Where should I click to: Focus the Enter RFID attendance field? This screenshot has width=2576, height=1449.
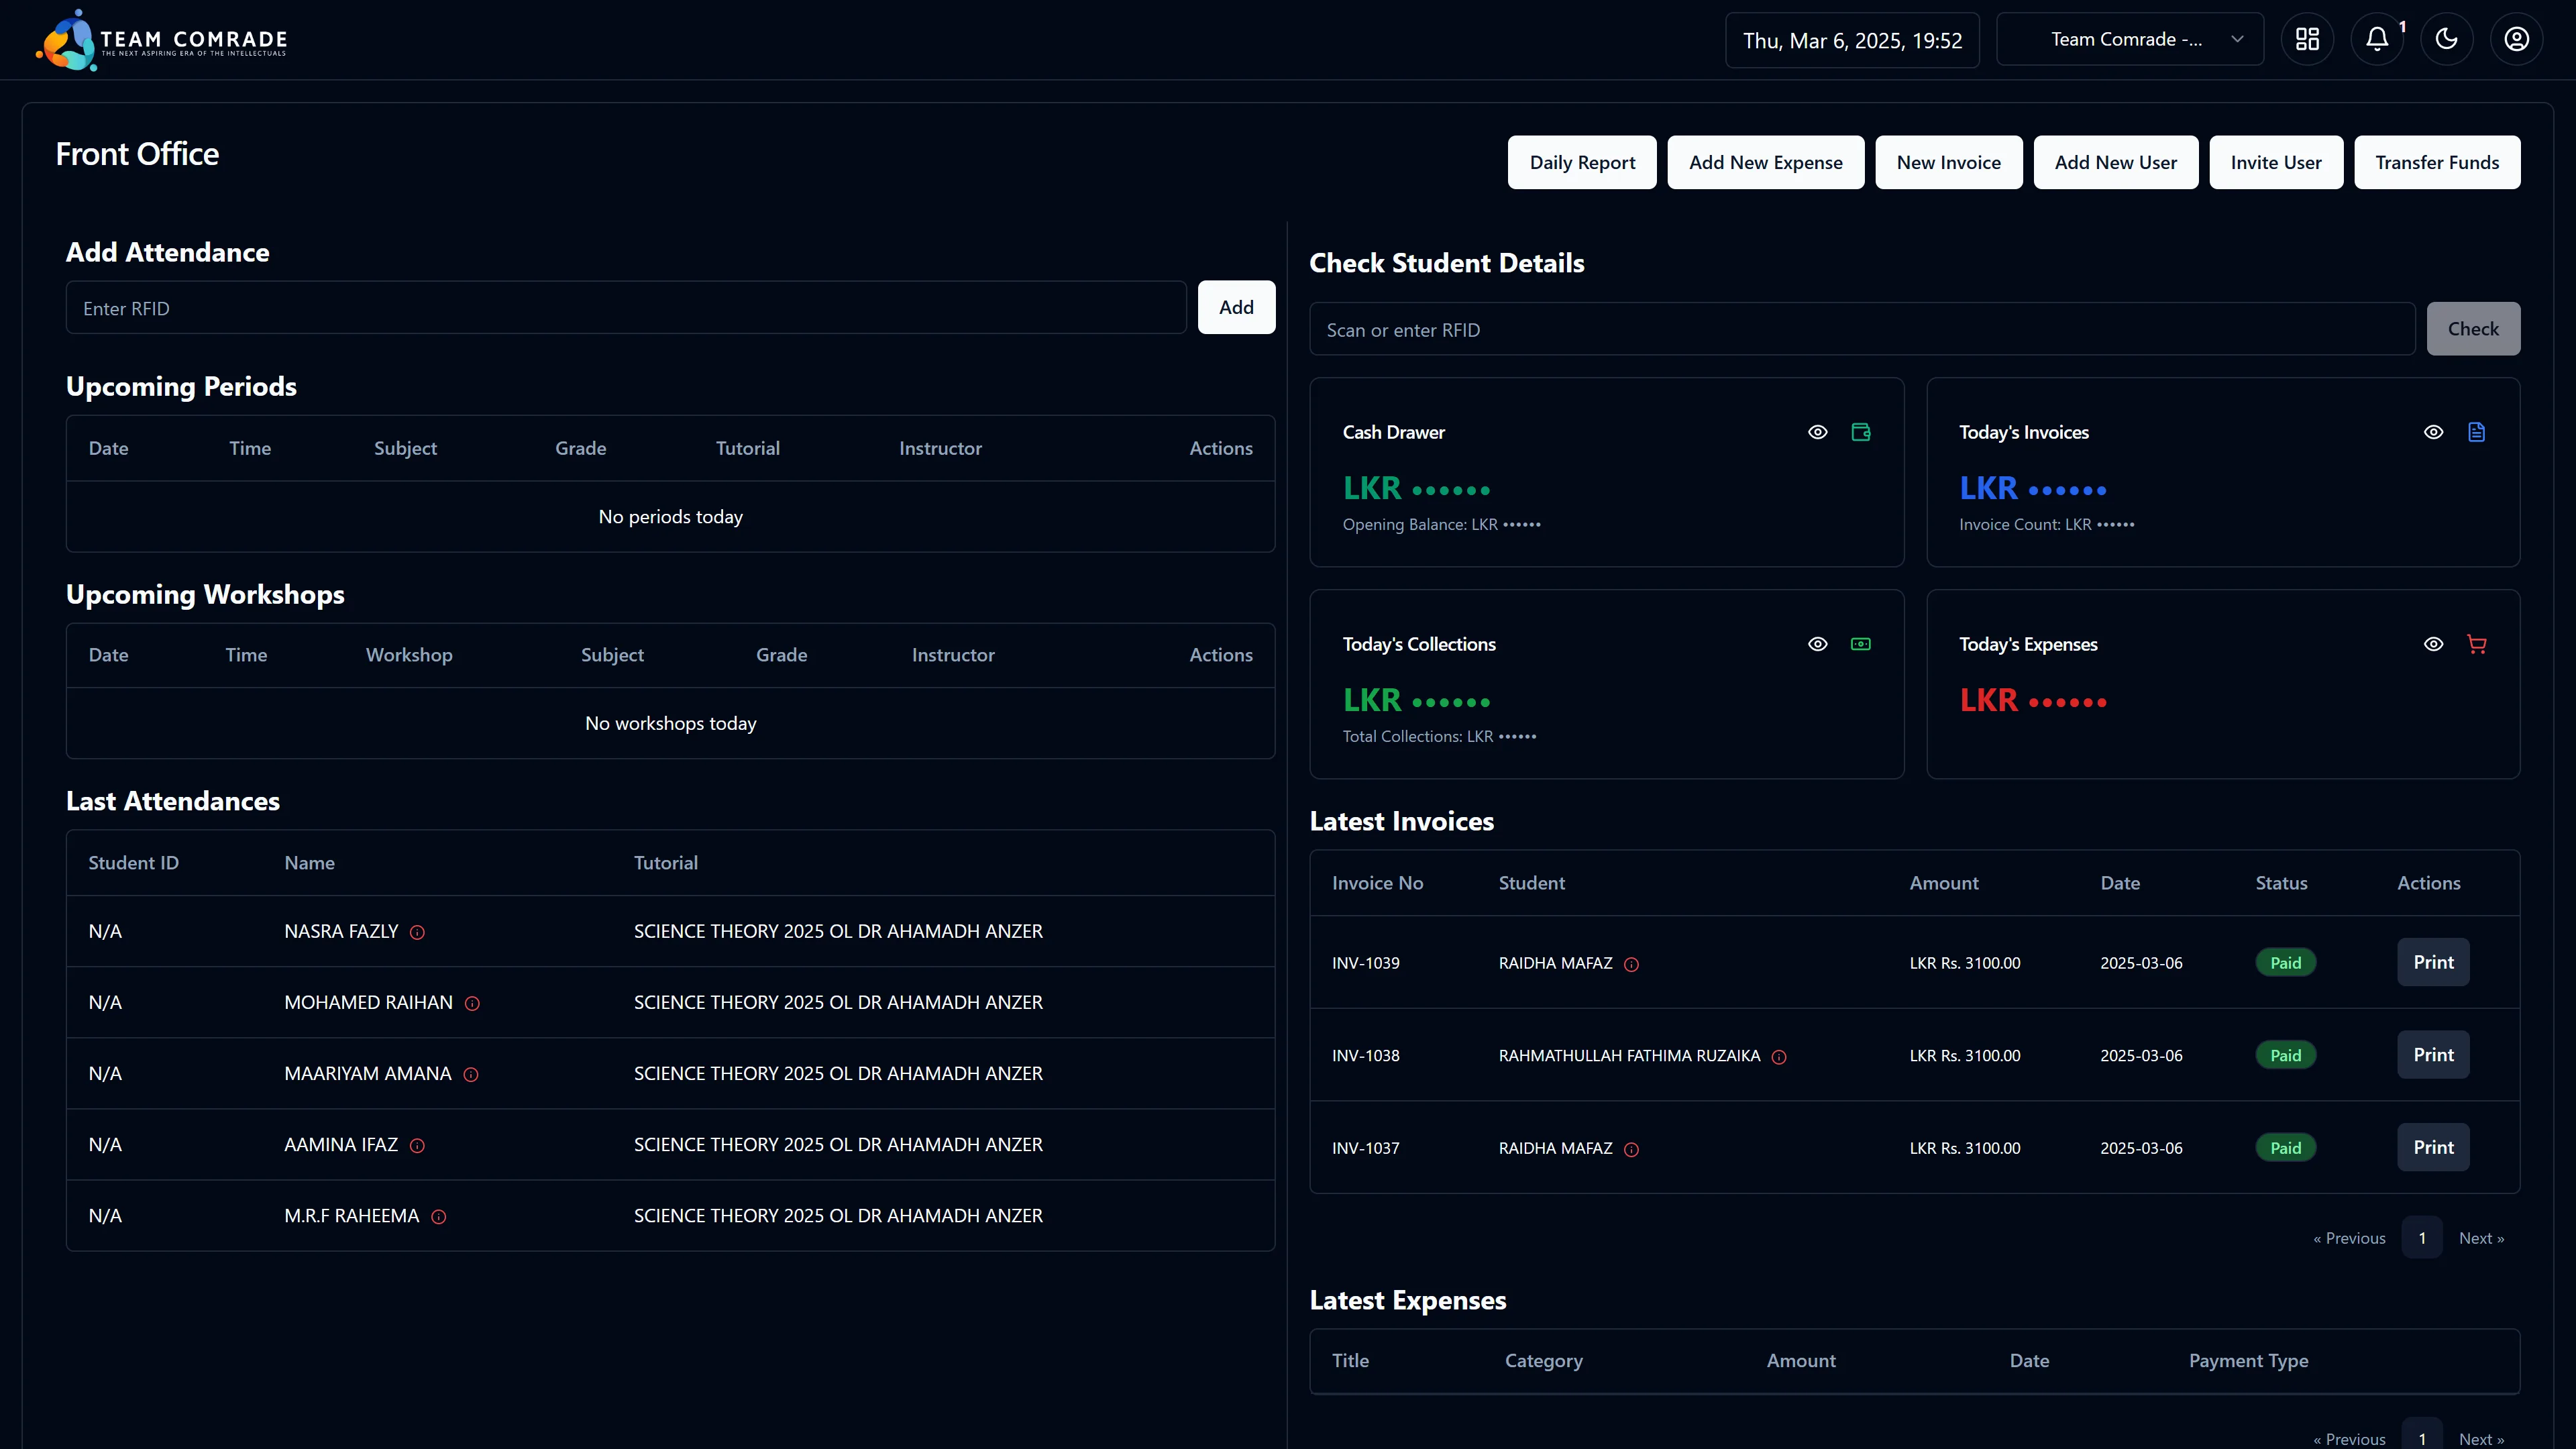(x=625, y=308)
